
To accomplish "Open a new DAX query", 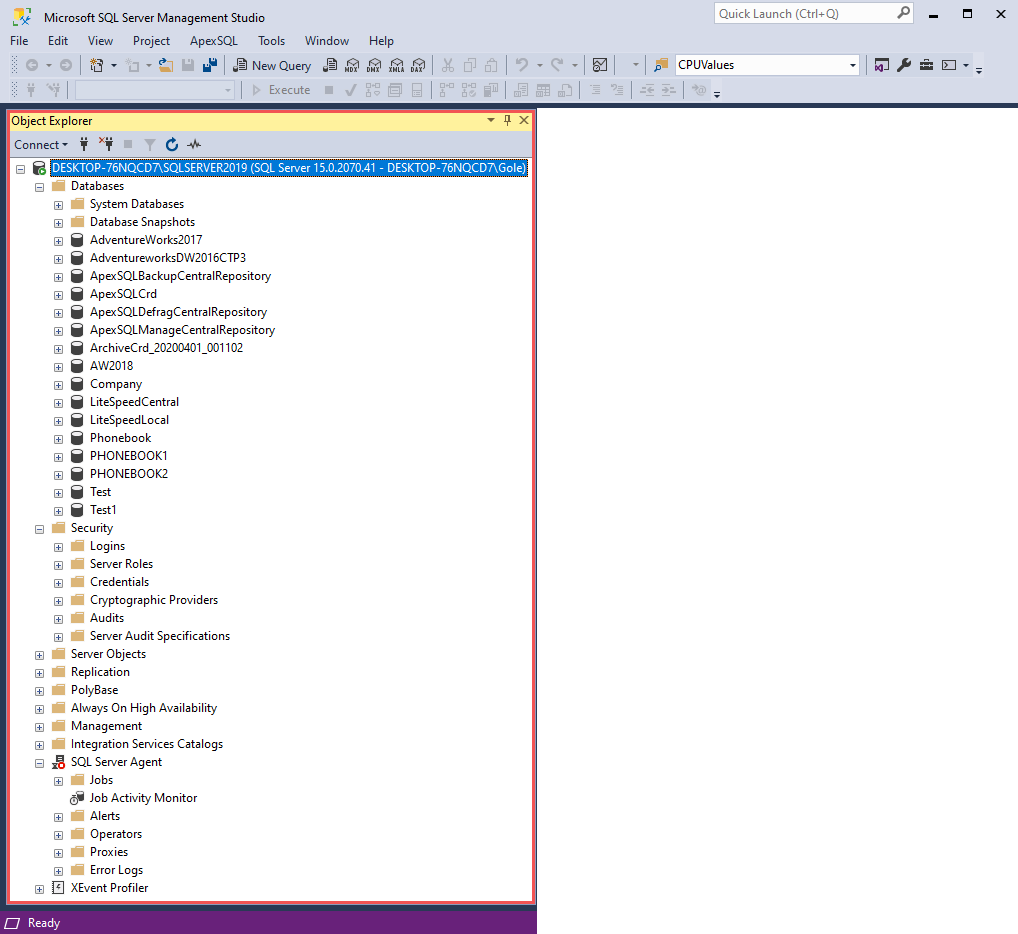I will coord(418,65).
